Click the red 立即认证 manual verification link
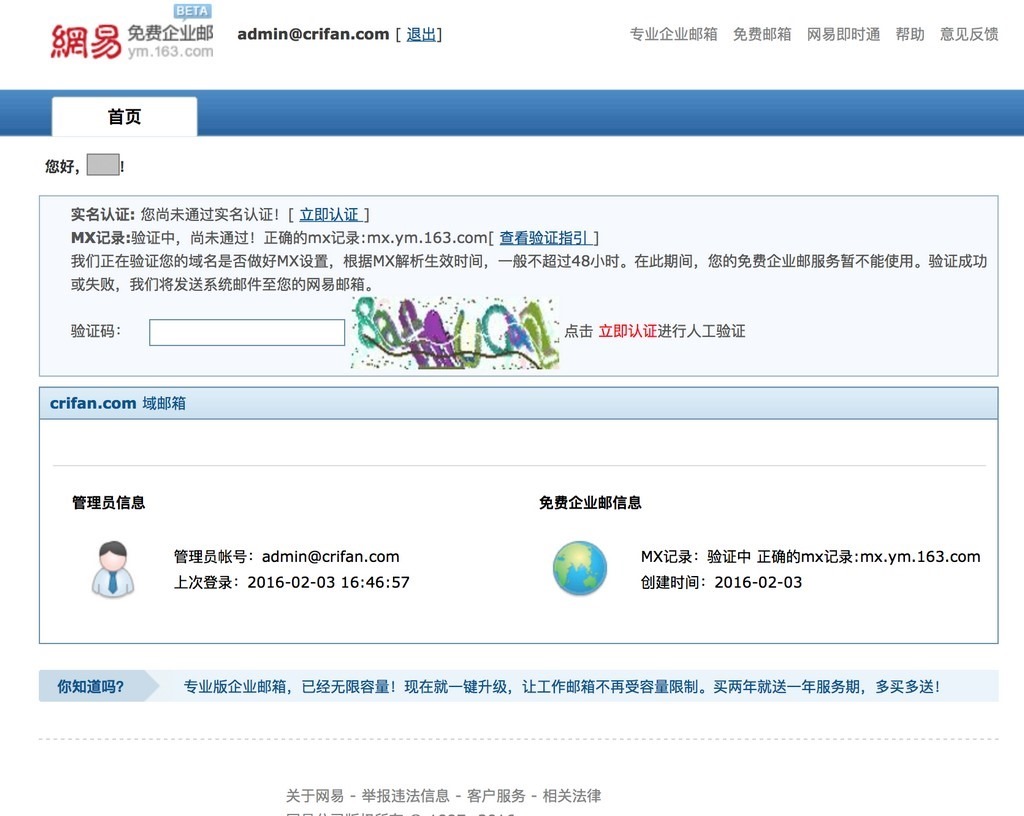The width and height of the screenshot is (1024, 816). (x=628, y=331)
